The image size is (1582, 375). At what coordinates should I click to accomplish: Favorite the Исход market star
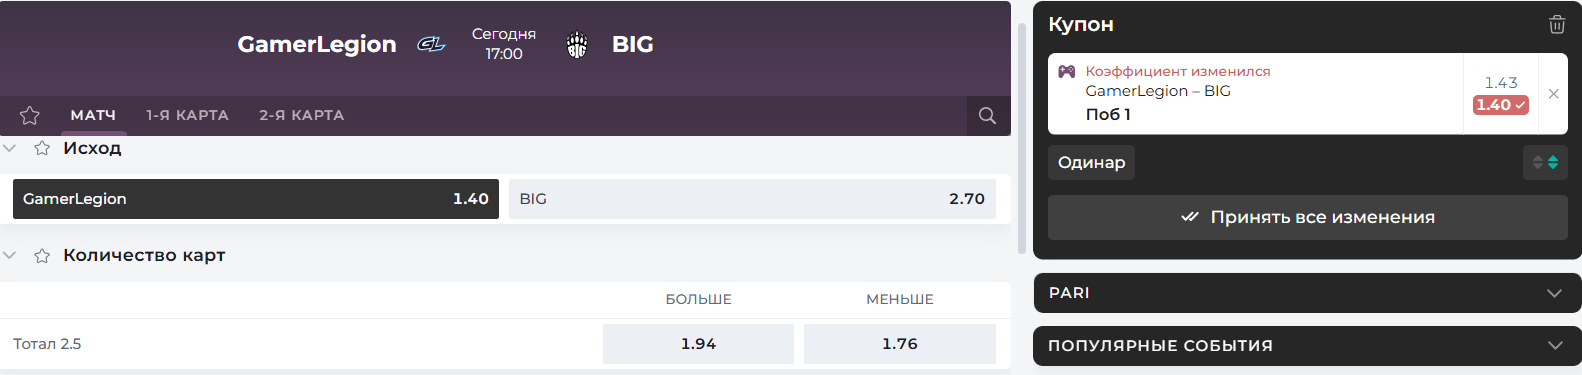click(x=42, y=148)
